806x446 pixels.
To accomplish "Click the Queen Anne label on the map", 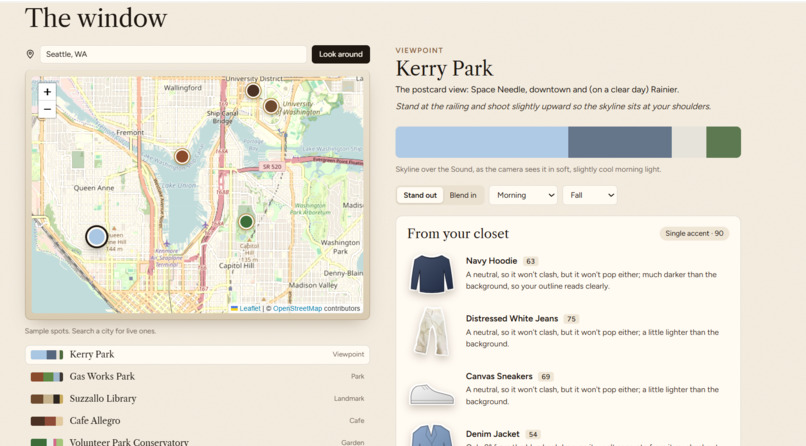I will [94, 188].
